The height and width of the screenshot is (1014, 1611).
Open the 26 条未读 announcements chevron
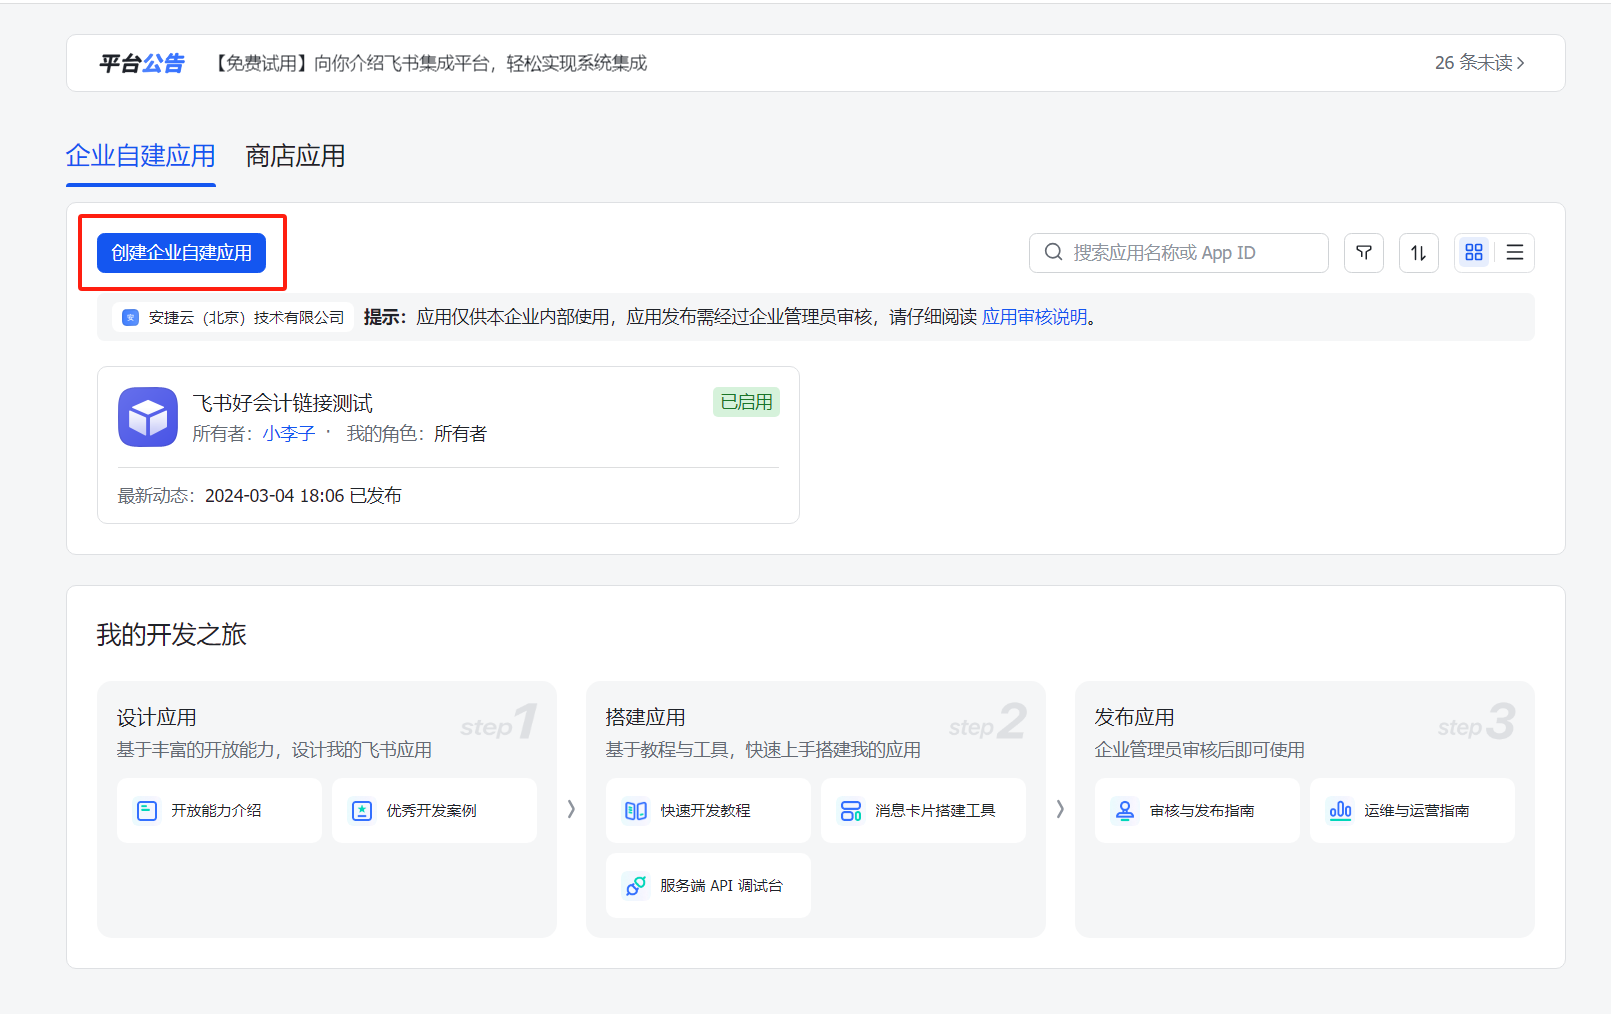coord(1521,63)
